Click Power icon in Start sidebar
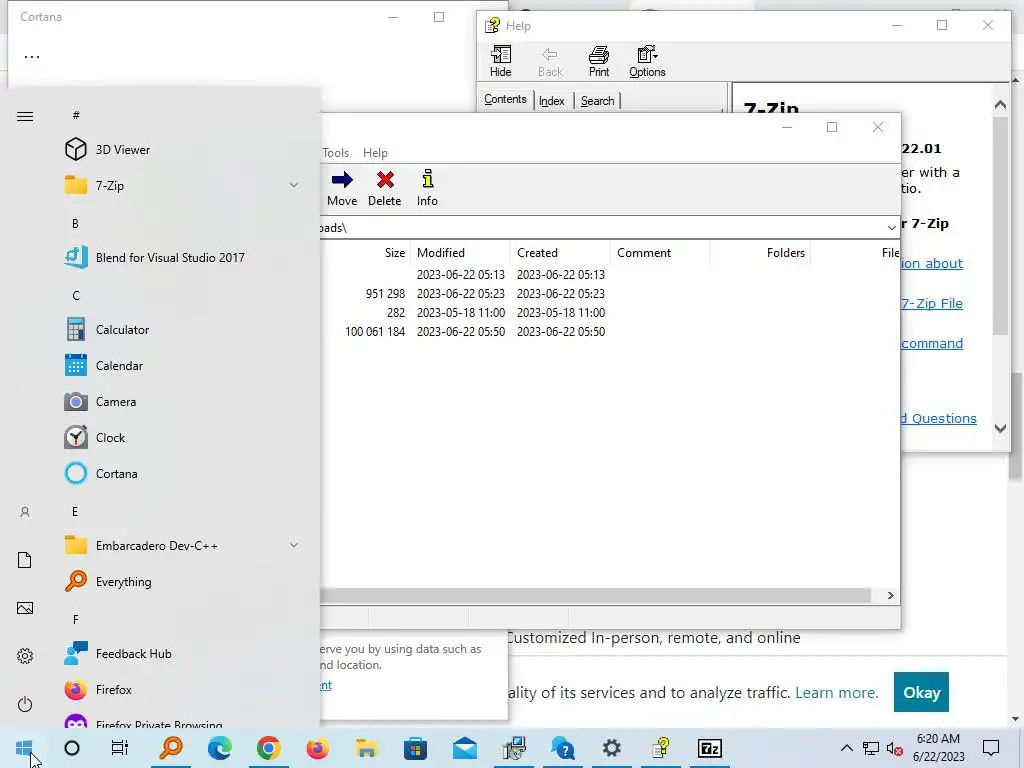Image resolution: width=1024 pixels, height=768 pixels. [x=25, y=704]
